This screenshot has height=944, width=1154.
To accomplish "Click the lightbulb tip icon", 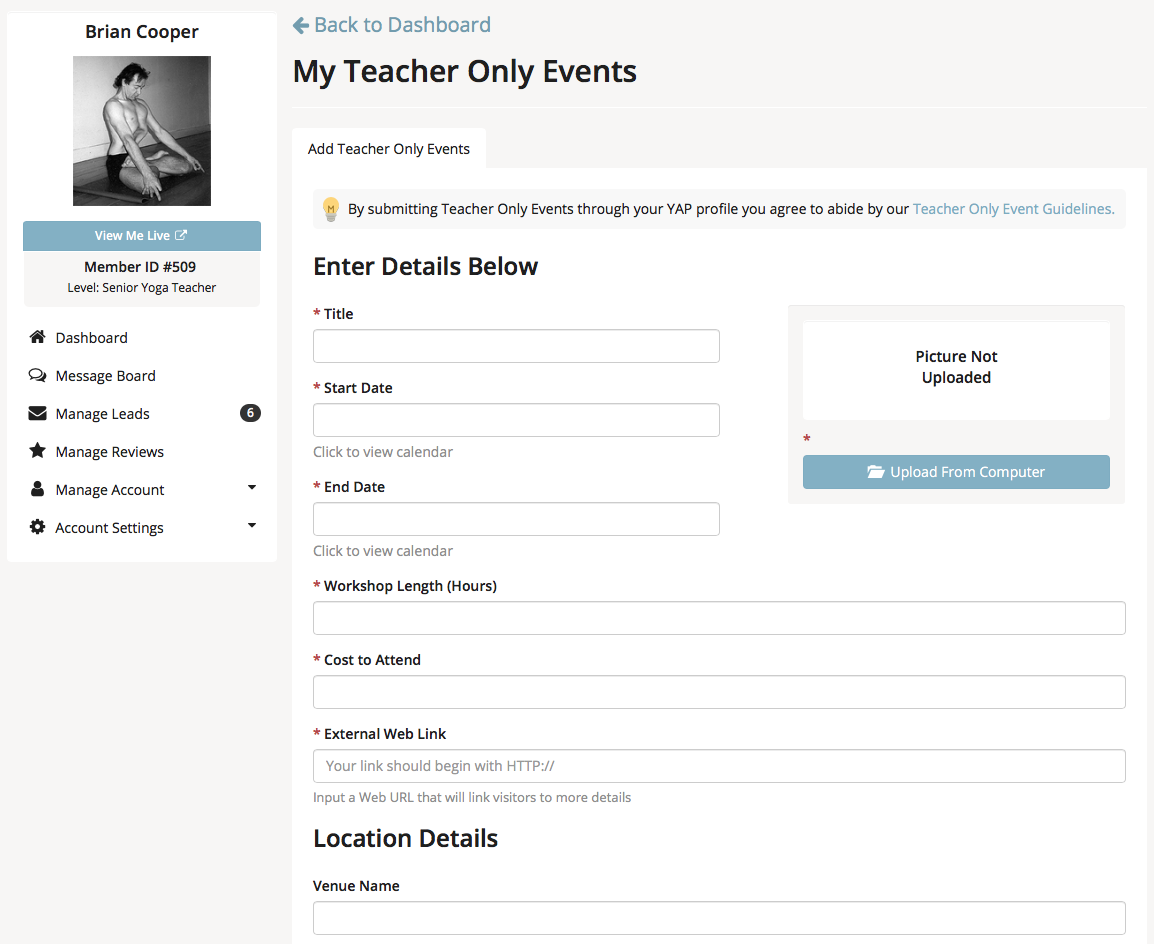I will click(x=331, y=210).
